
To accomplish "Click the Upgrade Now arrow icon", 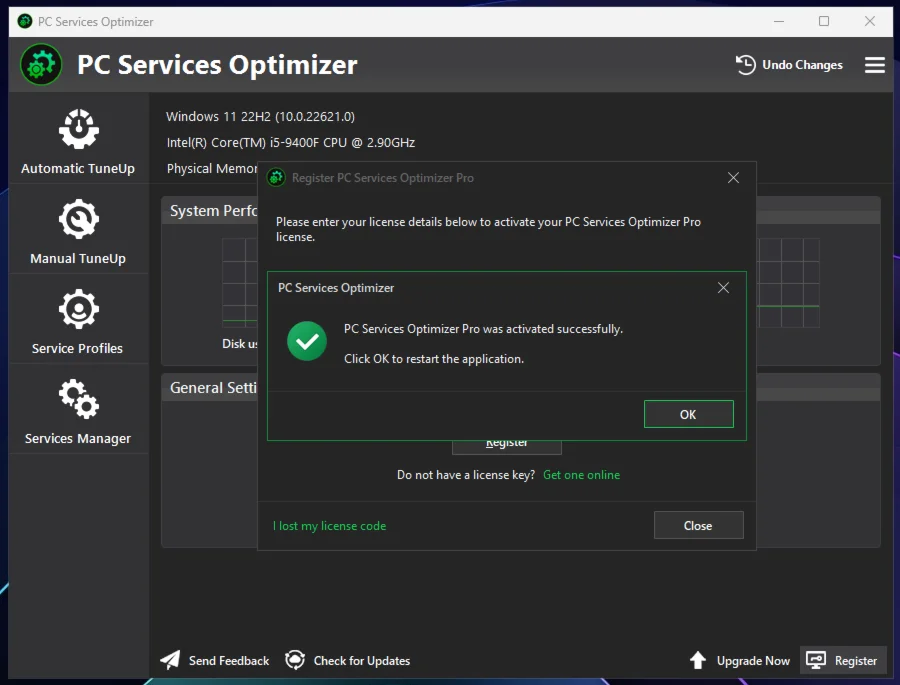I will [x=698, y=660].
